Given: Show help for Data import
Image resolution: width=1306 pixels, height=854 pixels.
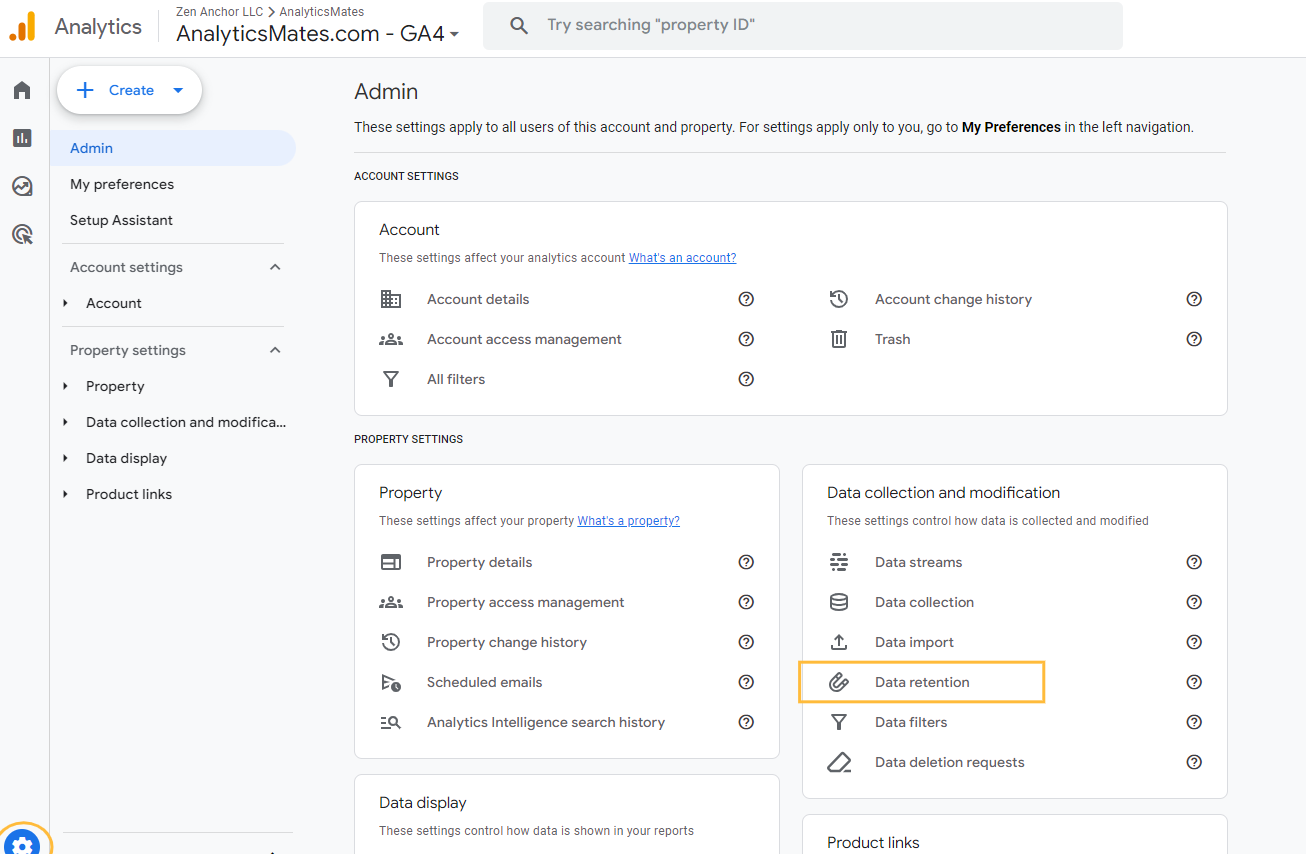Looking at the screenshot, I should (x=1194, y=642).
